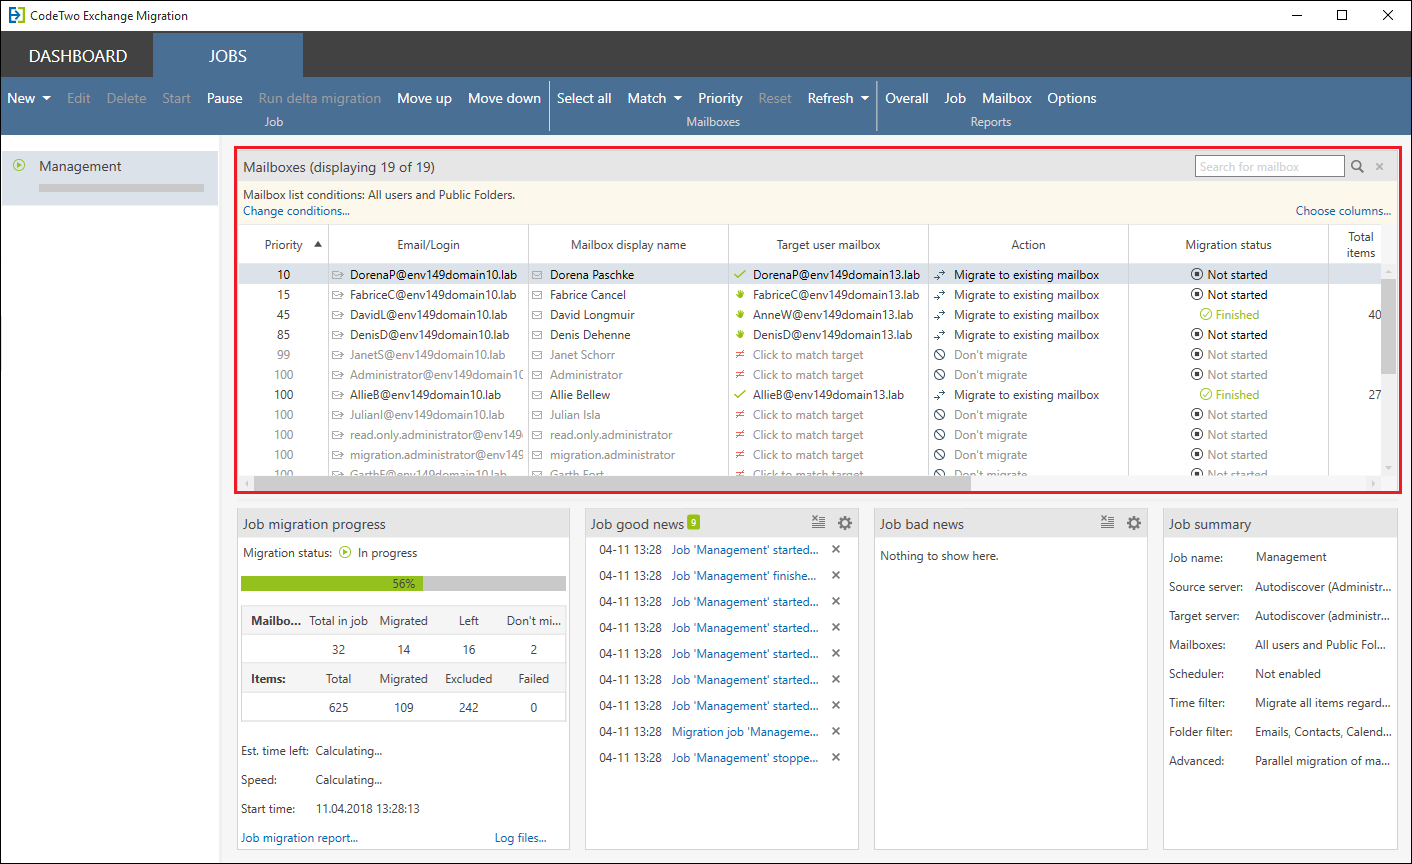1412x864 pixels.
Task: Sort by the Migration status column header
Action: click(1228, 245)
